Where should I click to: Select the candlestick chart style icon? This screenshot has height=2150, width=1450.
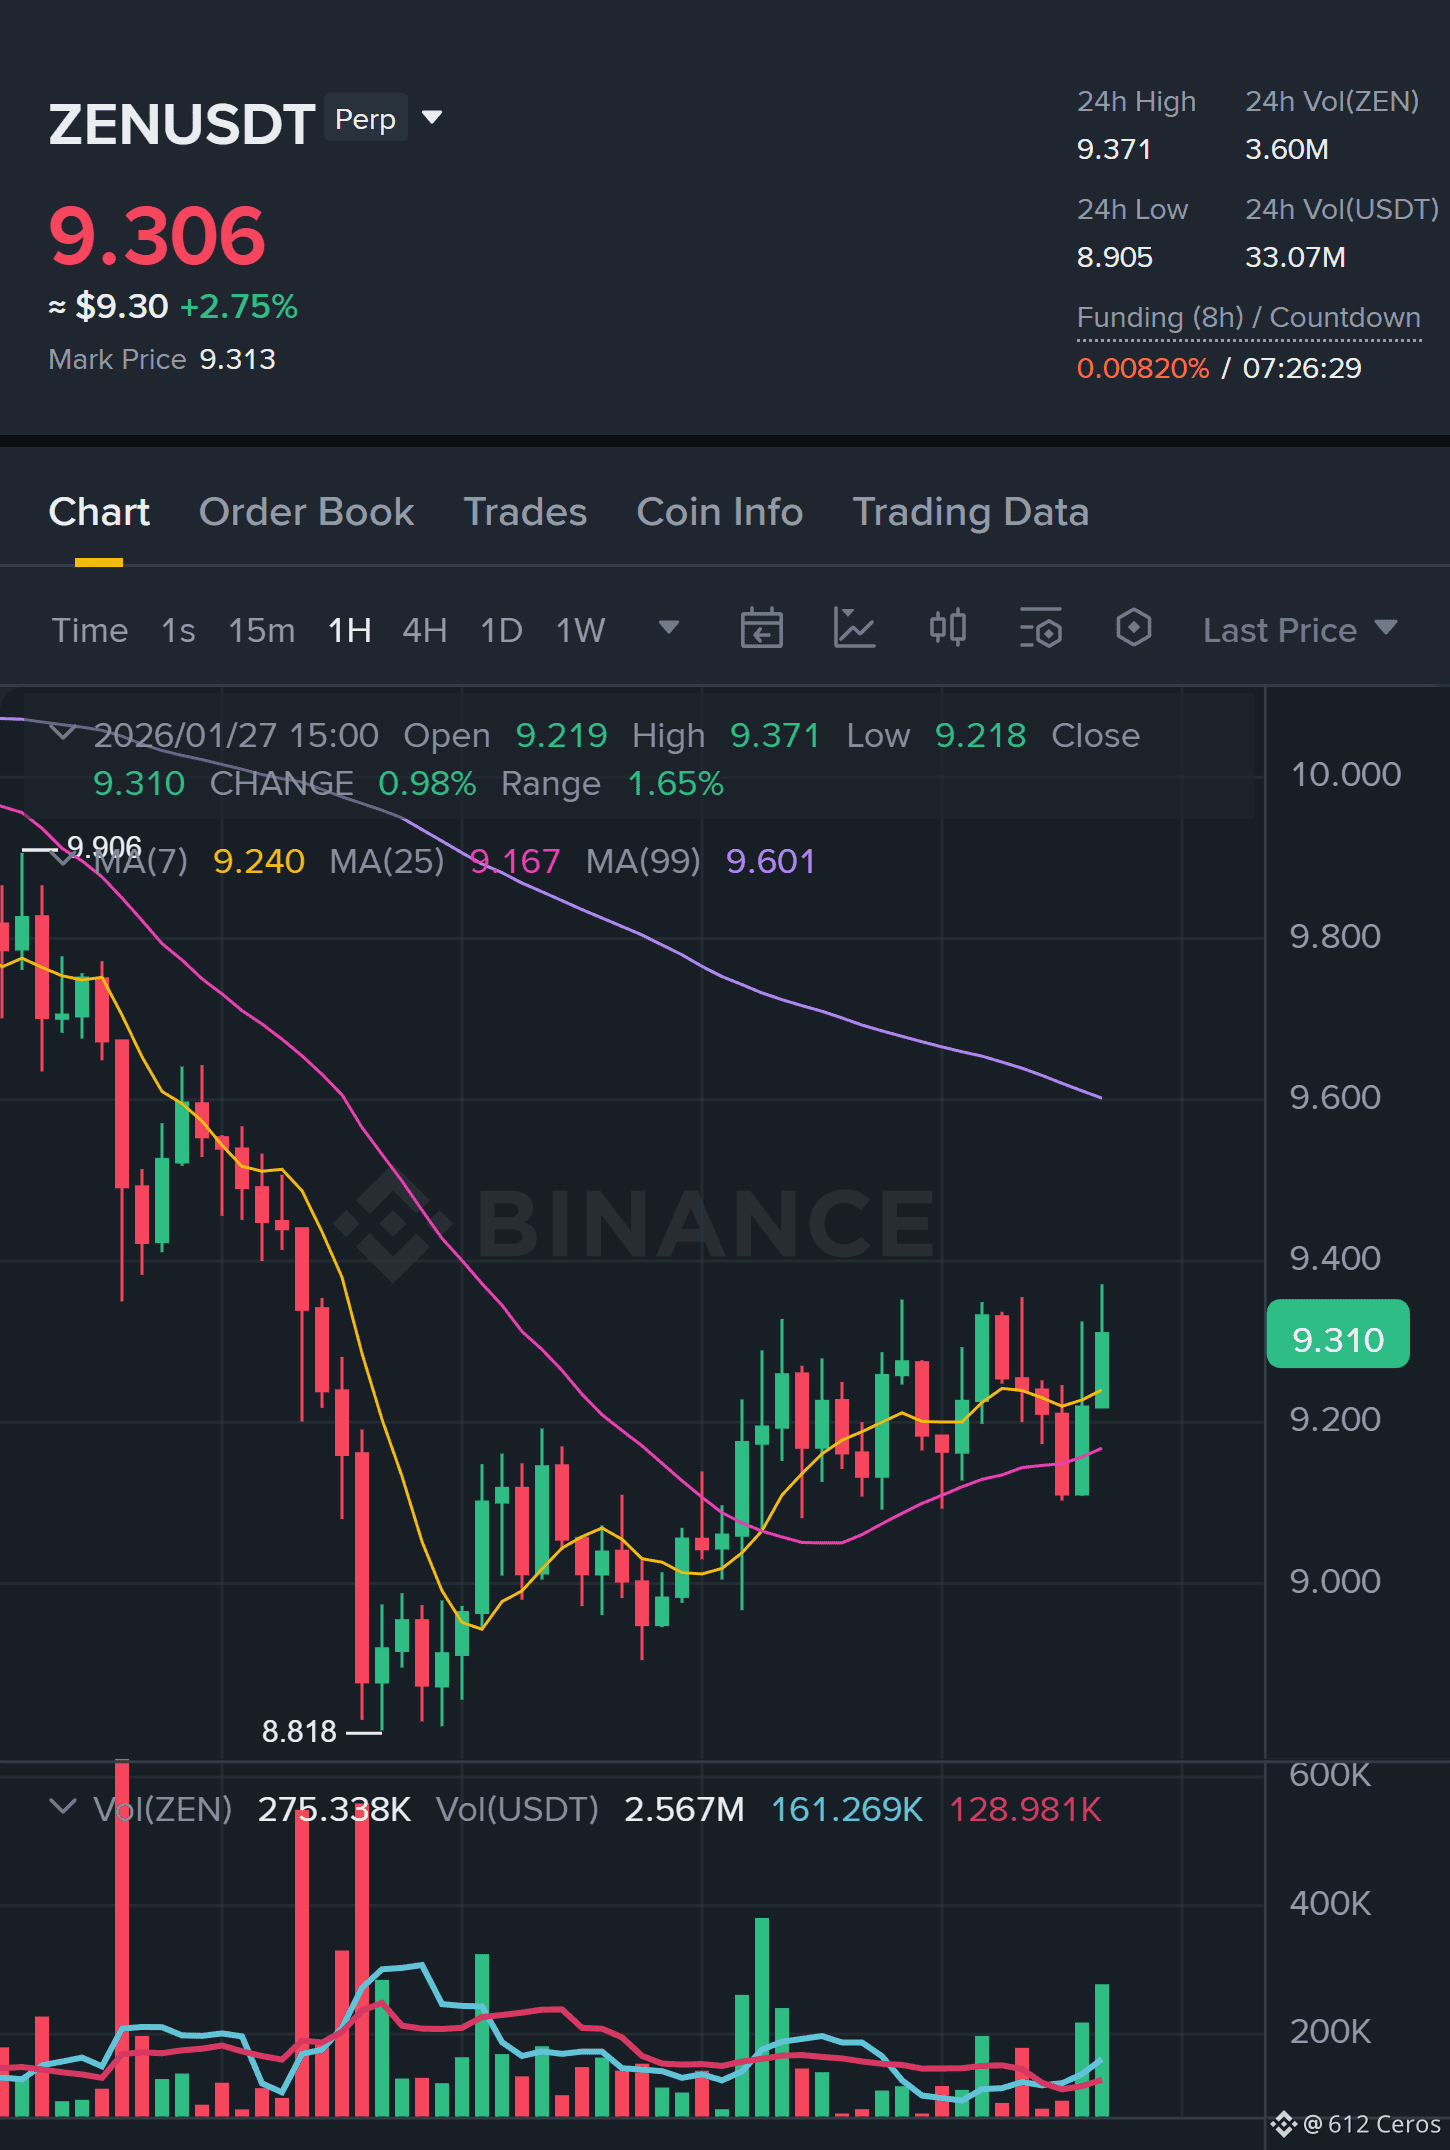pyautogui.click(x=947, y=629)
